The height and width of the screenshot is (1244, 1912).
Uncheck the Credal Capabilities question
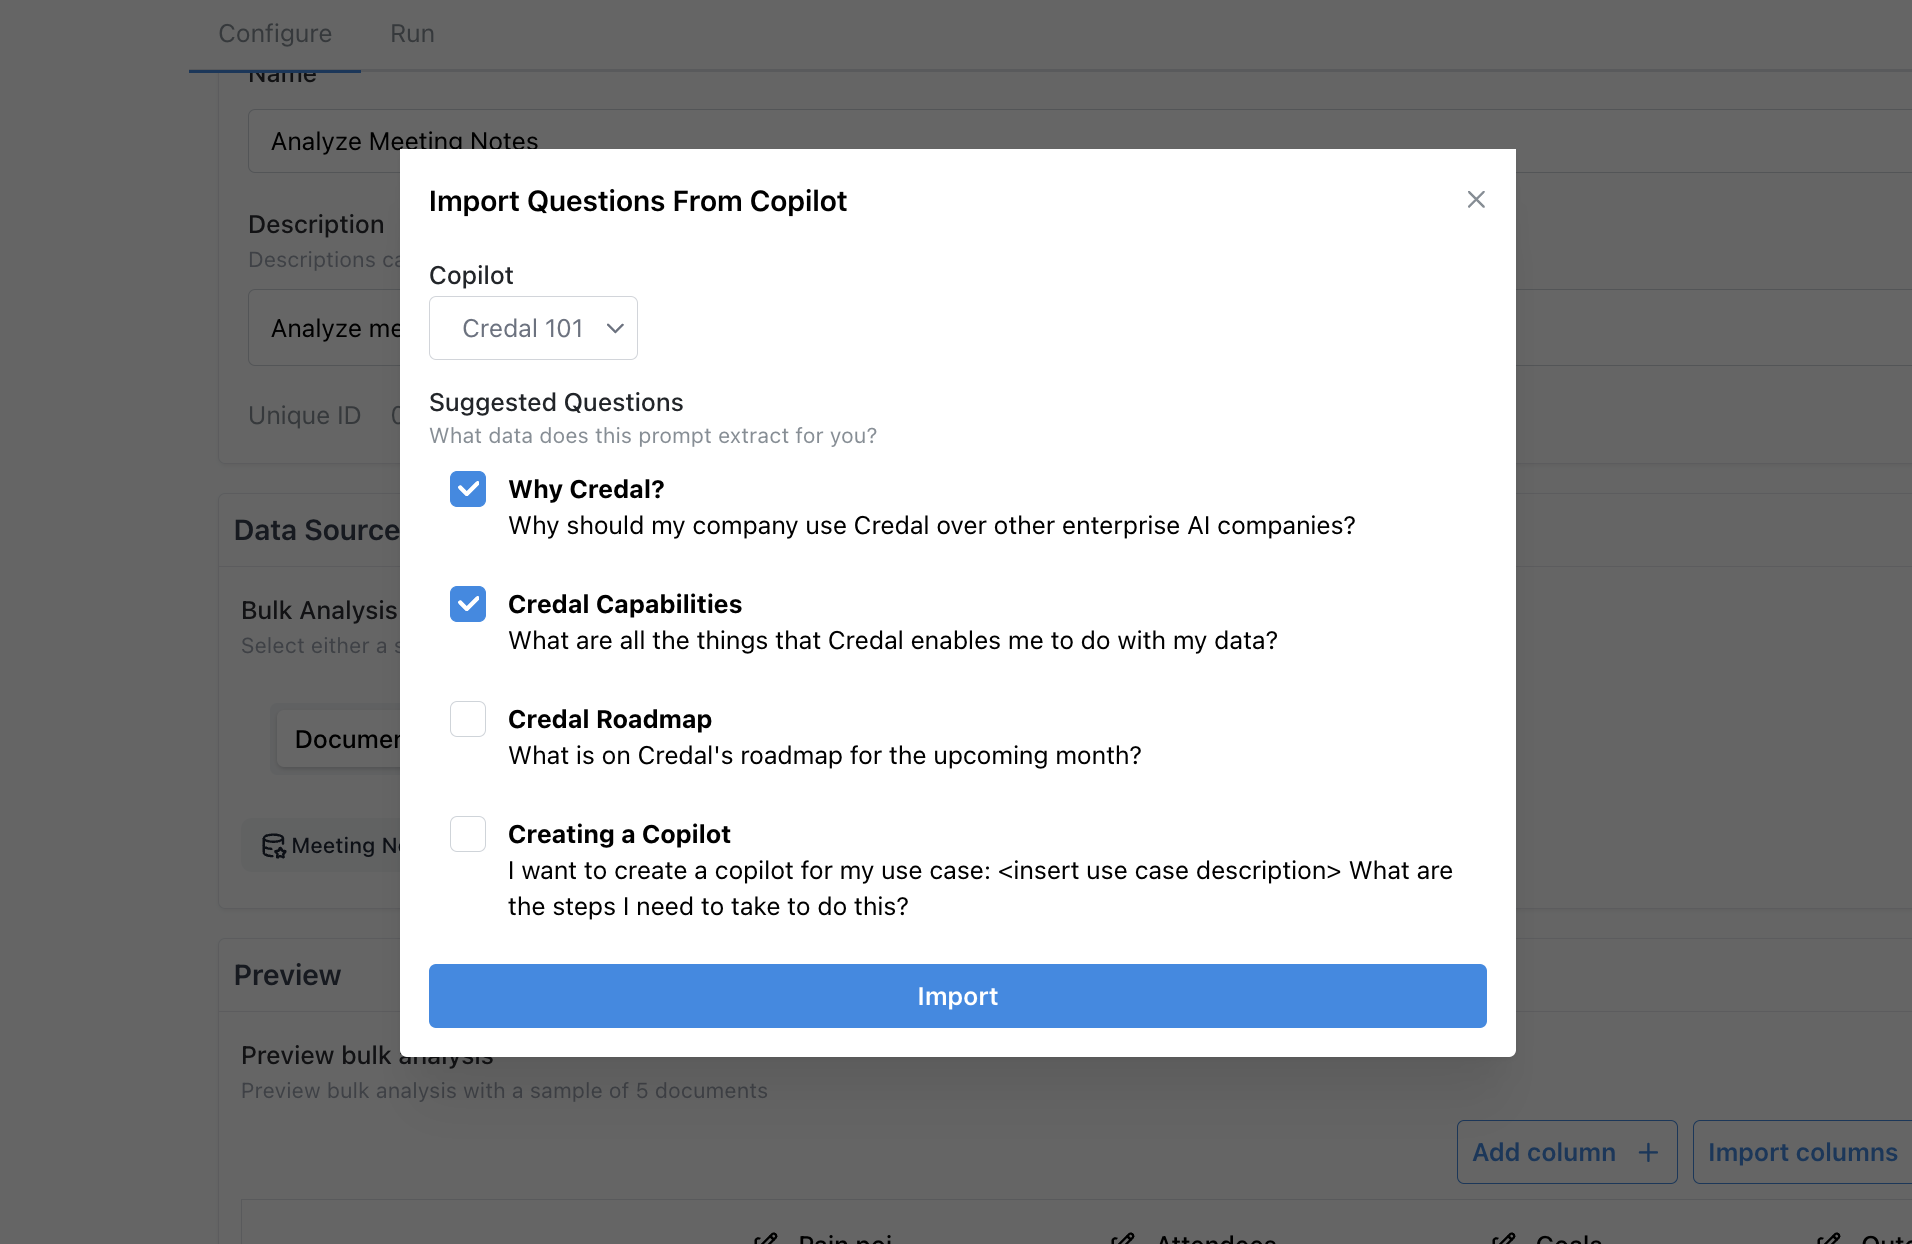pyautogui.click(x=467, y=604)
